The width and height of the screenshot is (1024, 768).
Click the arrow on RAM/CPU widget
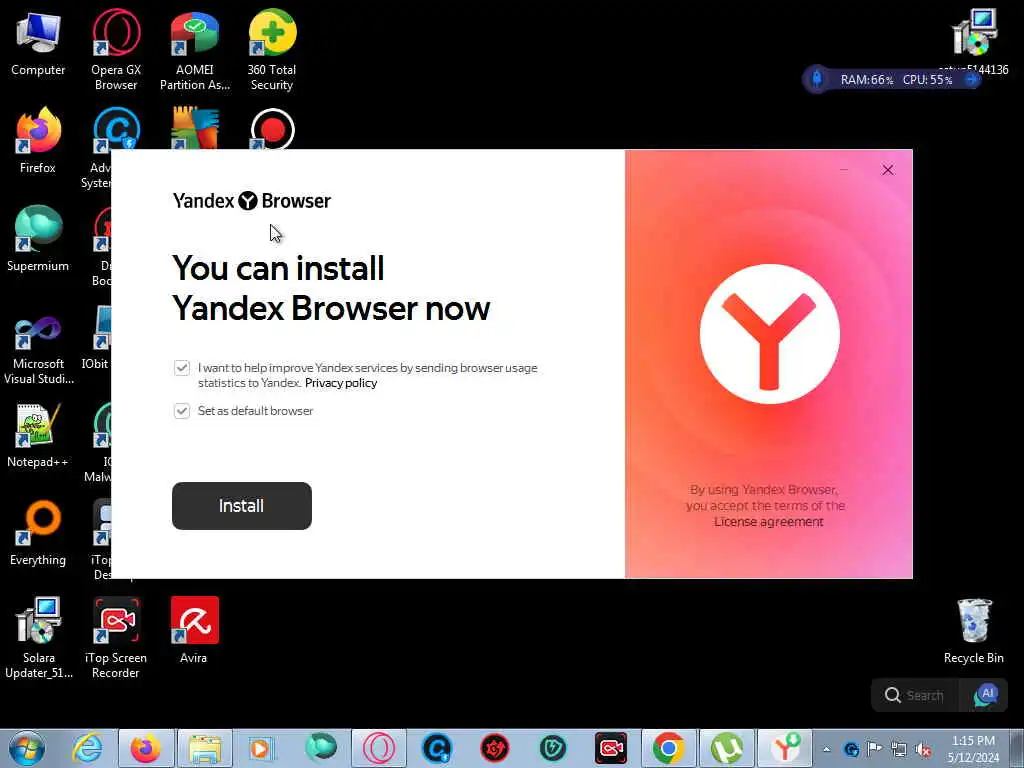click(971, 80)
